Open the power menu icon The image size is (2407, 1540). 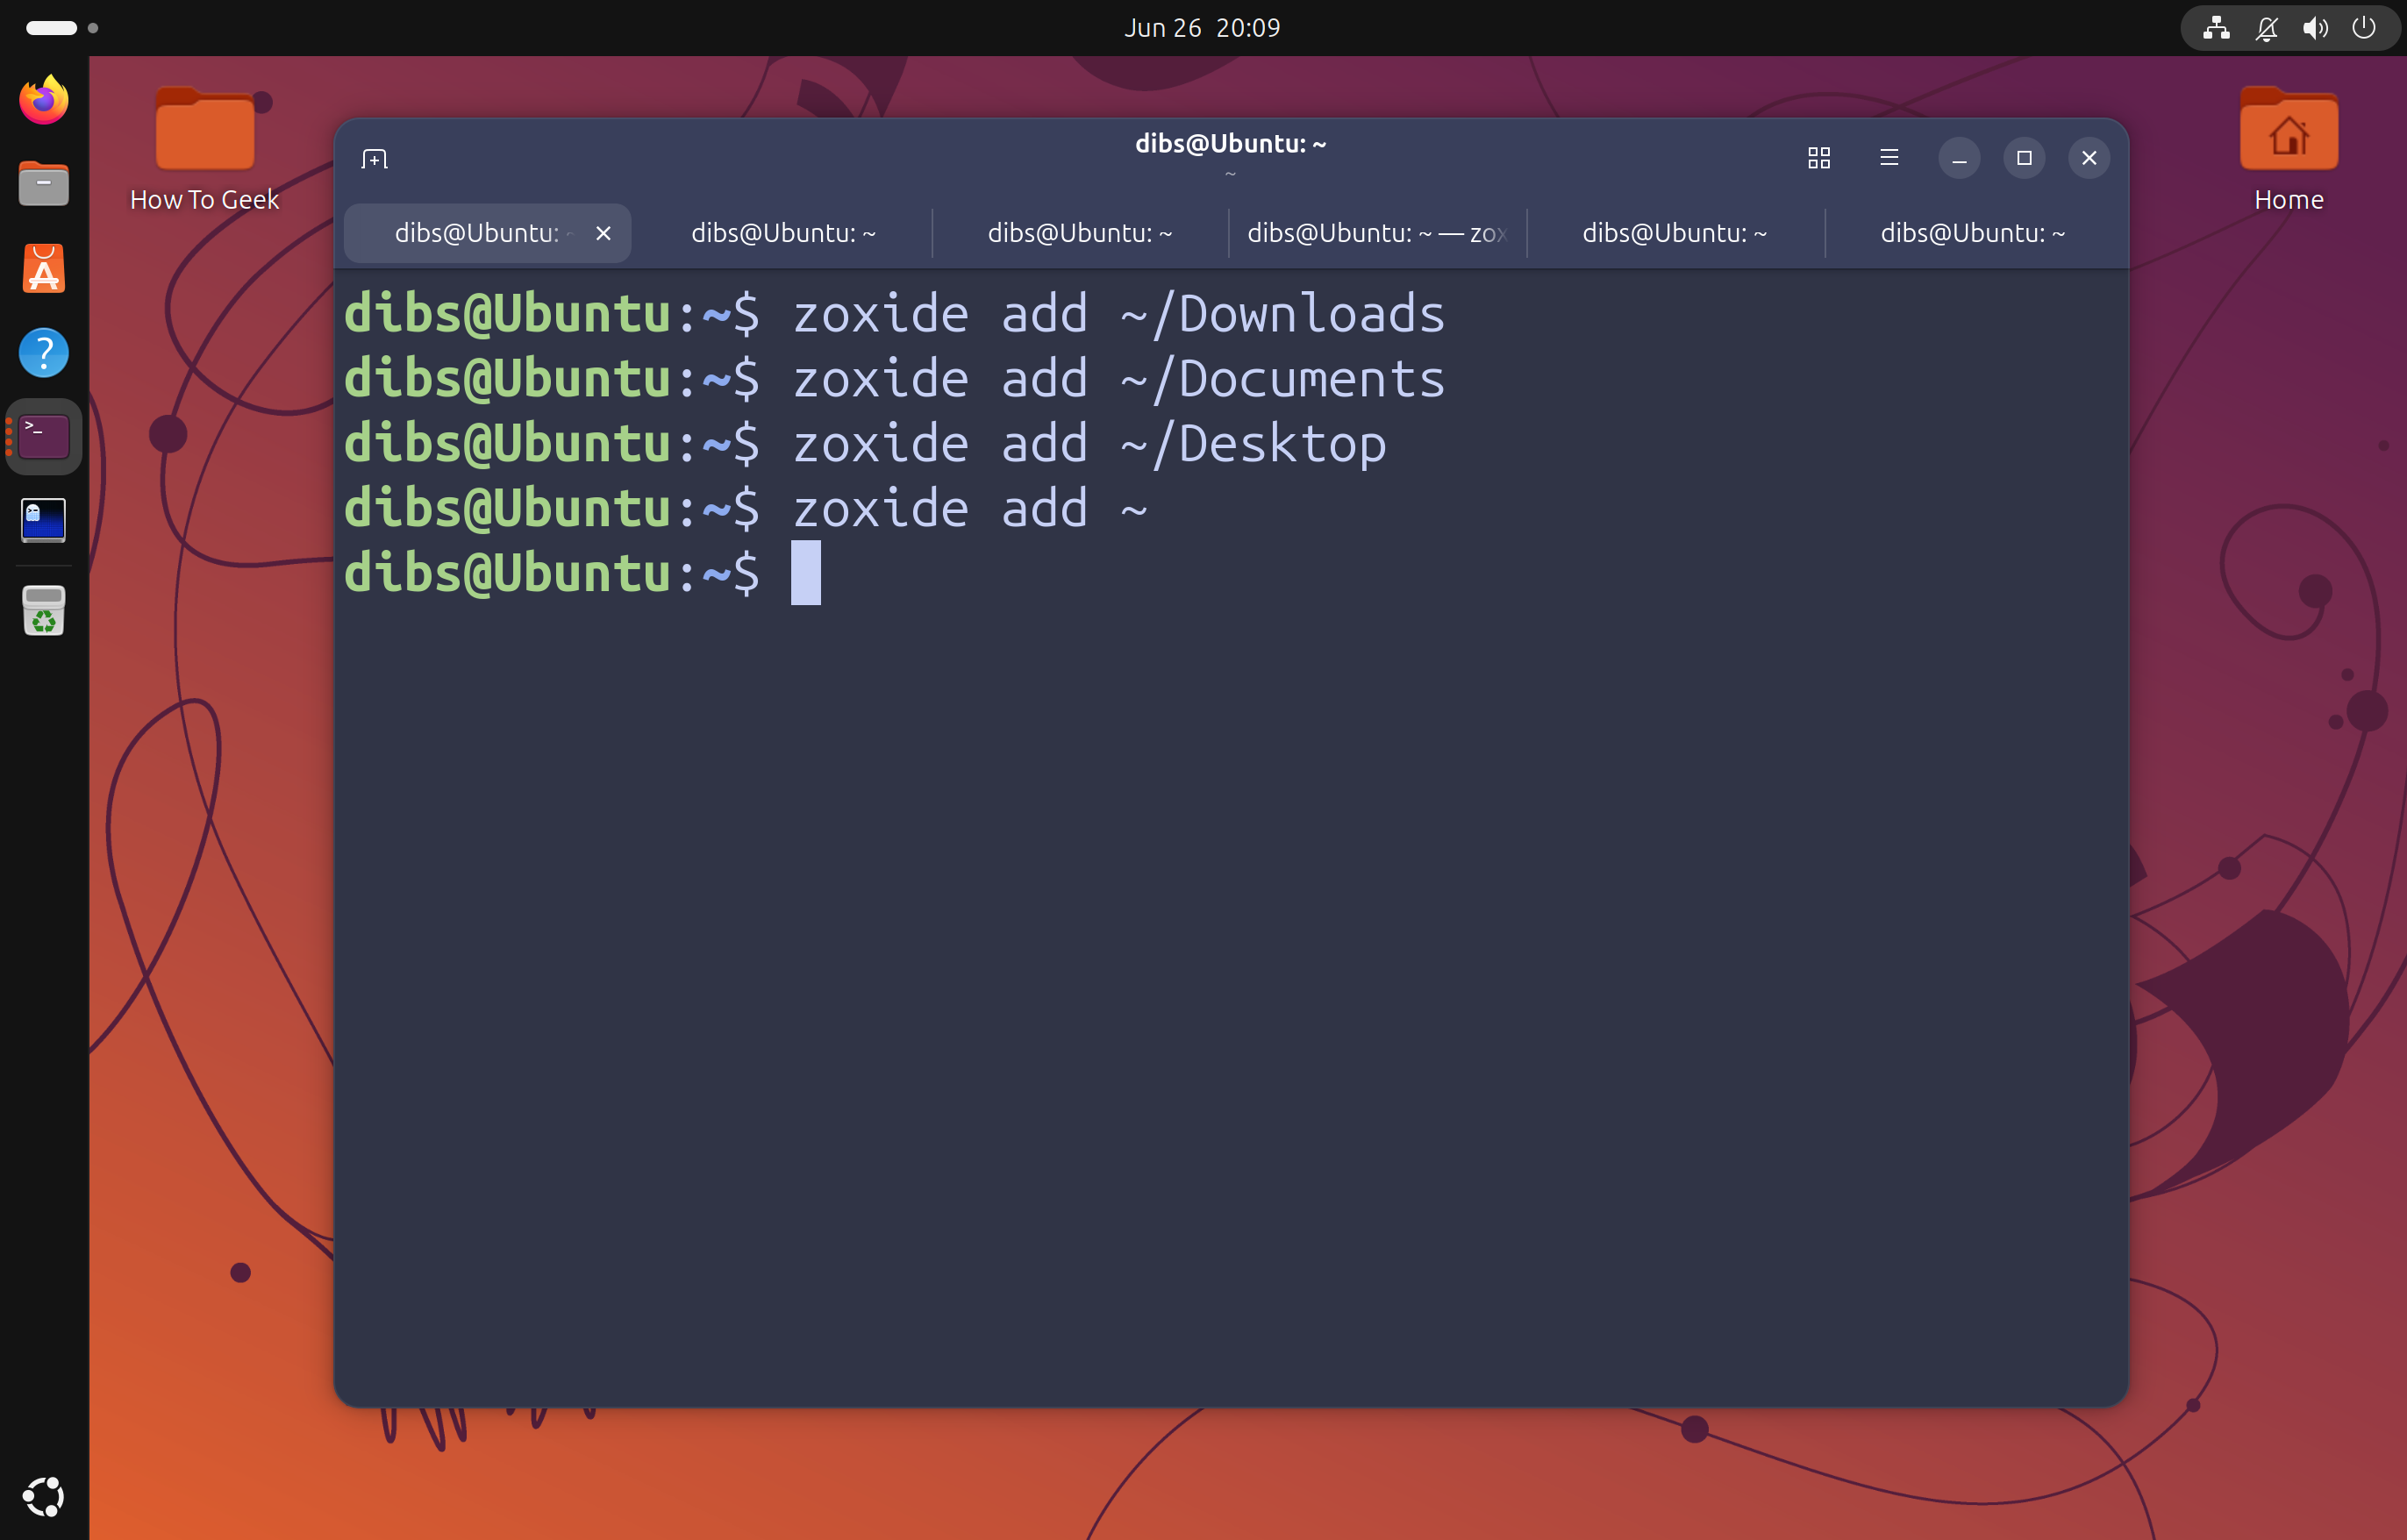2364,28
